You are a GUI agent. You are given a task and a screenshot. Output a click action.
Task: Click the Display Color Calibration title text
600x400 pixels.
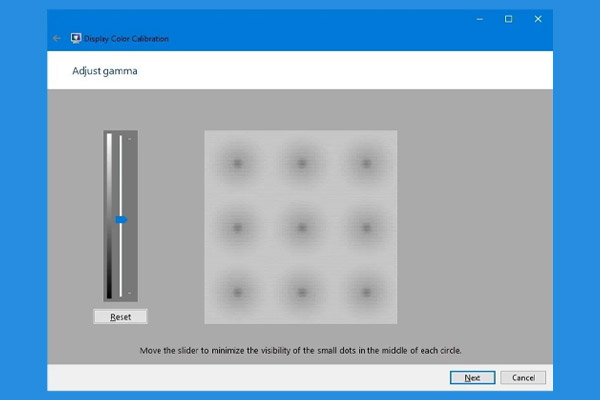[x=126, y=39]
